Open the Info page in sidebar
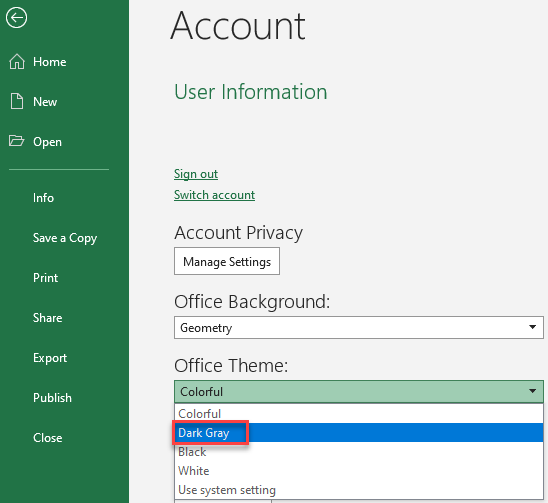This screenshot has height=503, width=548. pos(43,198)
